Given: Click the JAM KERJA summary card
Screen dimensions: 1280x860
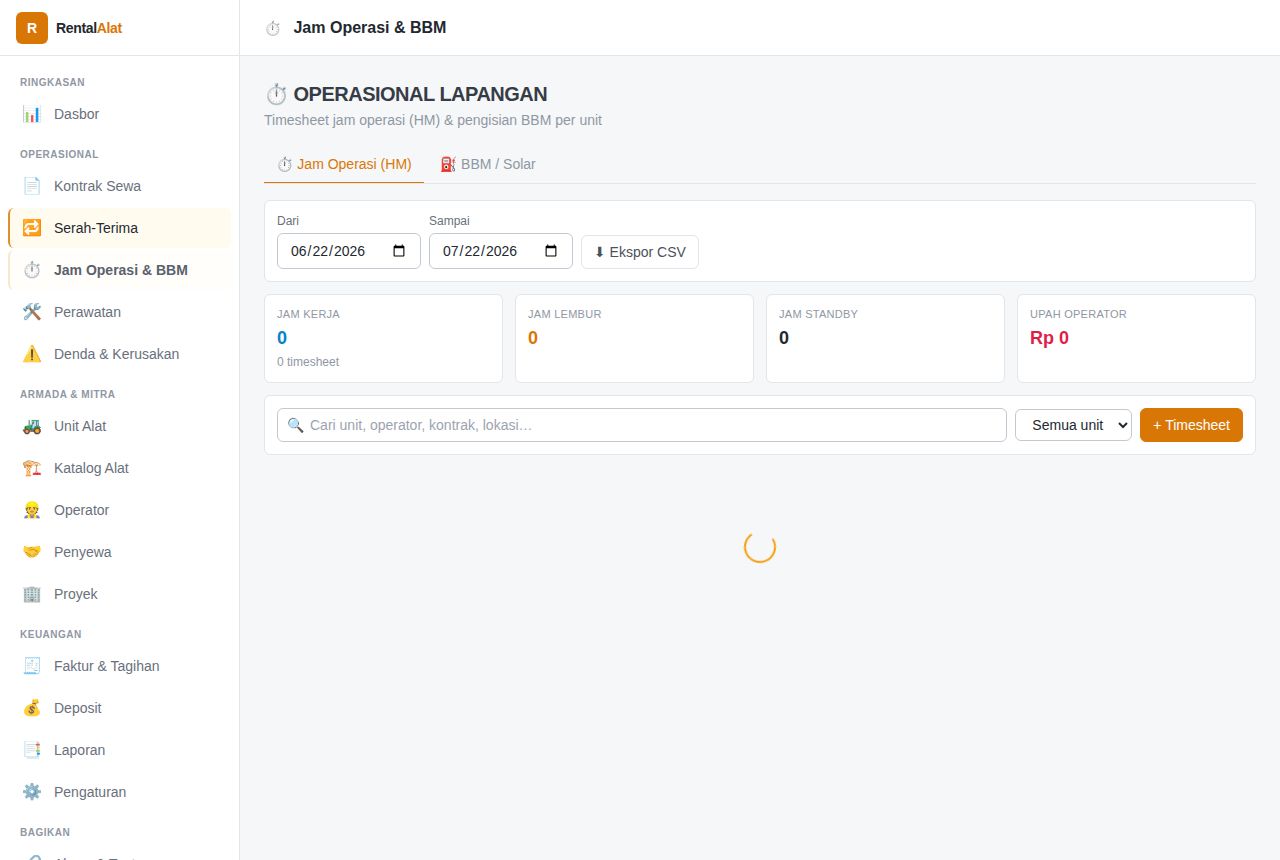Looking at the screenshot, I should [x=383, y=338].
